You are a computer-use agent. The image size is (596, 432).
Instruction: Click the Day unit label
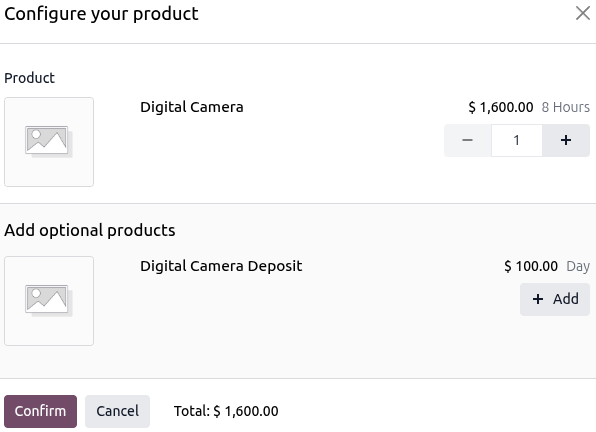point(578,266)
